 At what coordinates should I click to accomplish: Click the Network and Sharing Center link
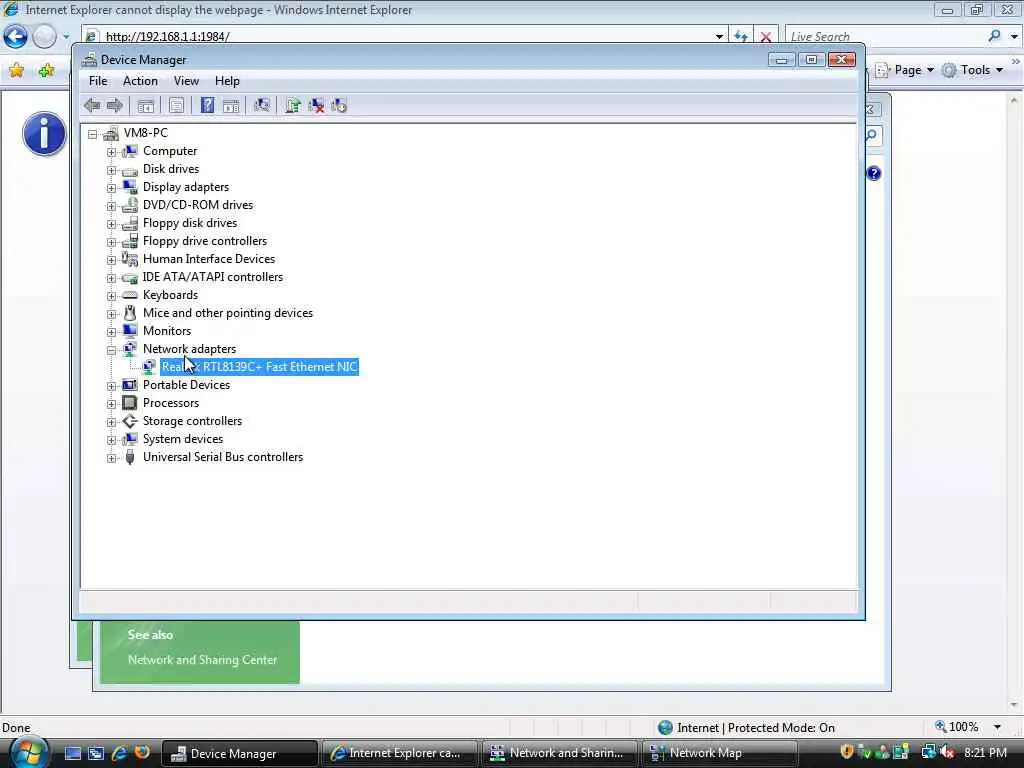tap(202, 660)
